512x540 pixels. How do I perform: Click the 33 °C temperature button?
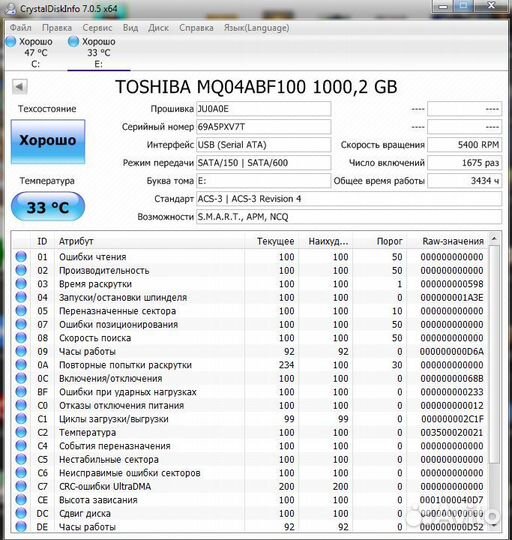click(48, 207)
